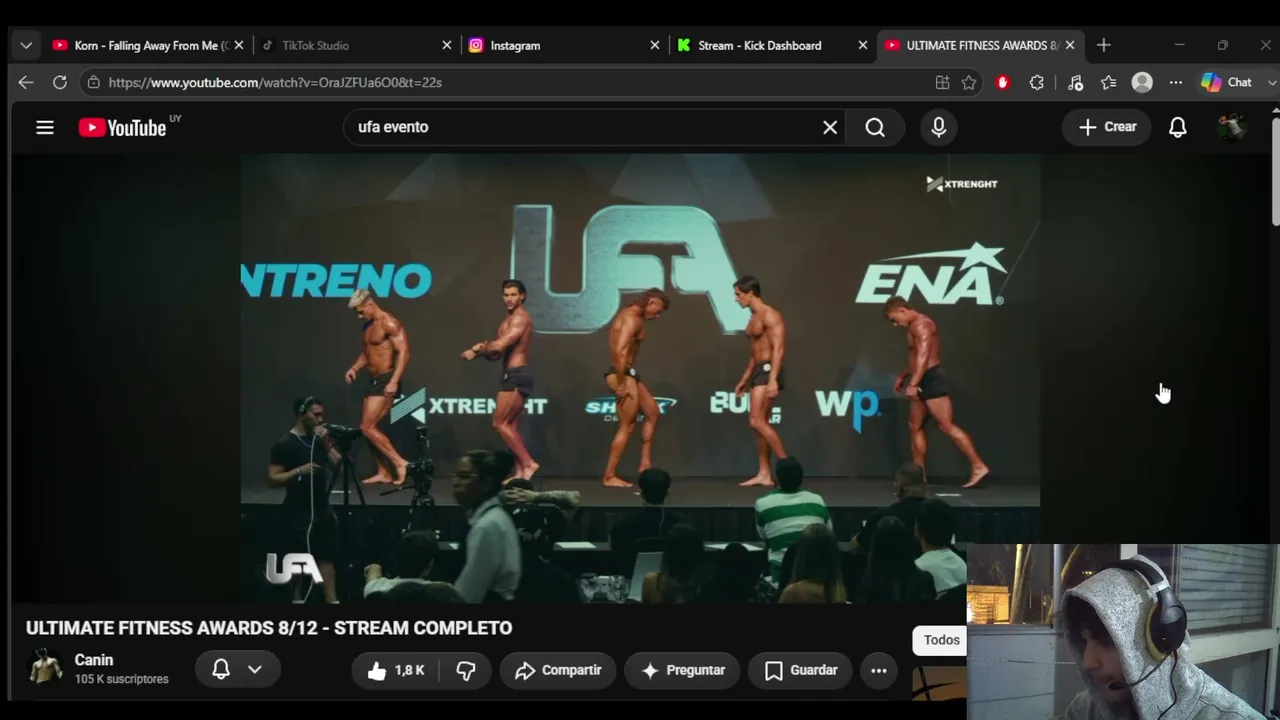Open Copilot Chat
1280x720 pixels.
coord(1227,82)
